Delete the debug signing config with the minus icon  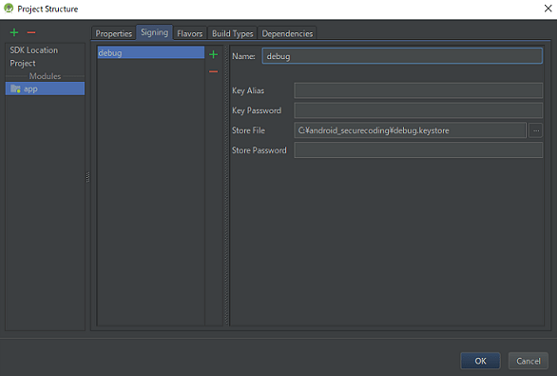point(213,71)
